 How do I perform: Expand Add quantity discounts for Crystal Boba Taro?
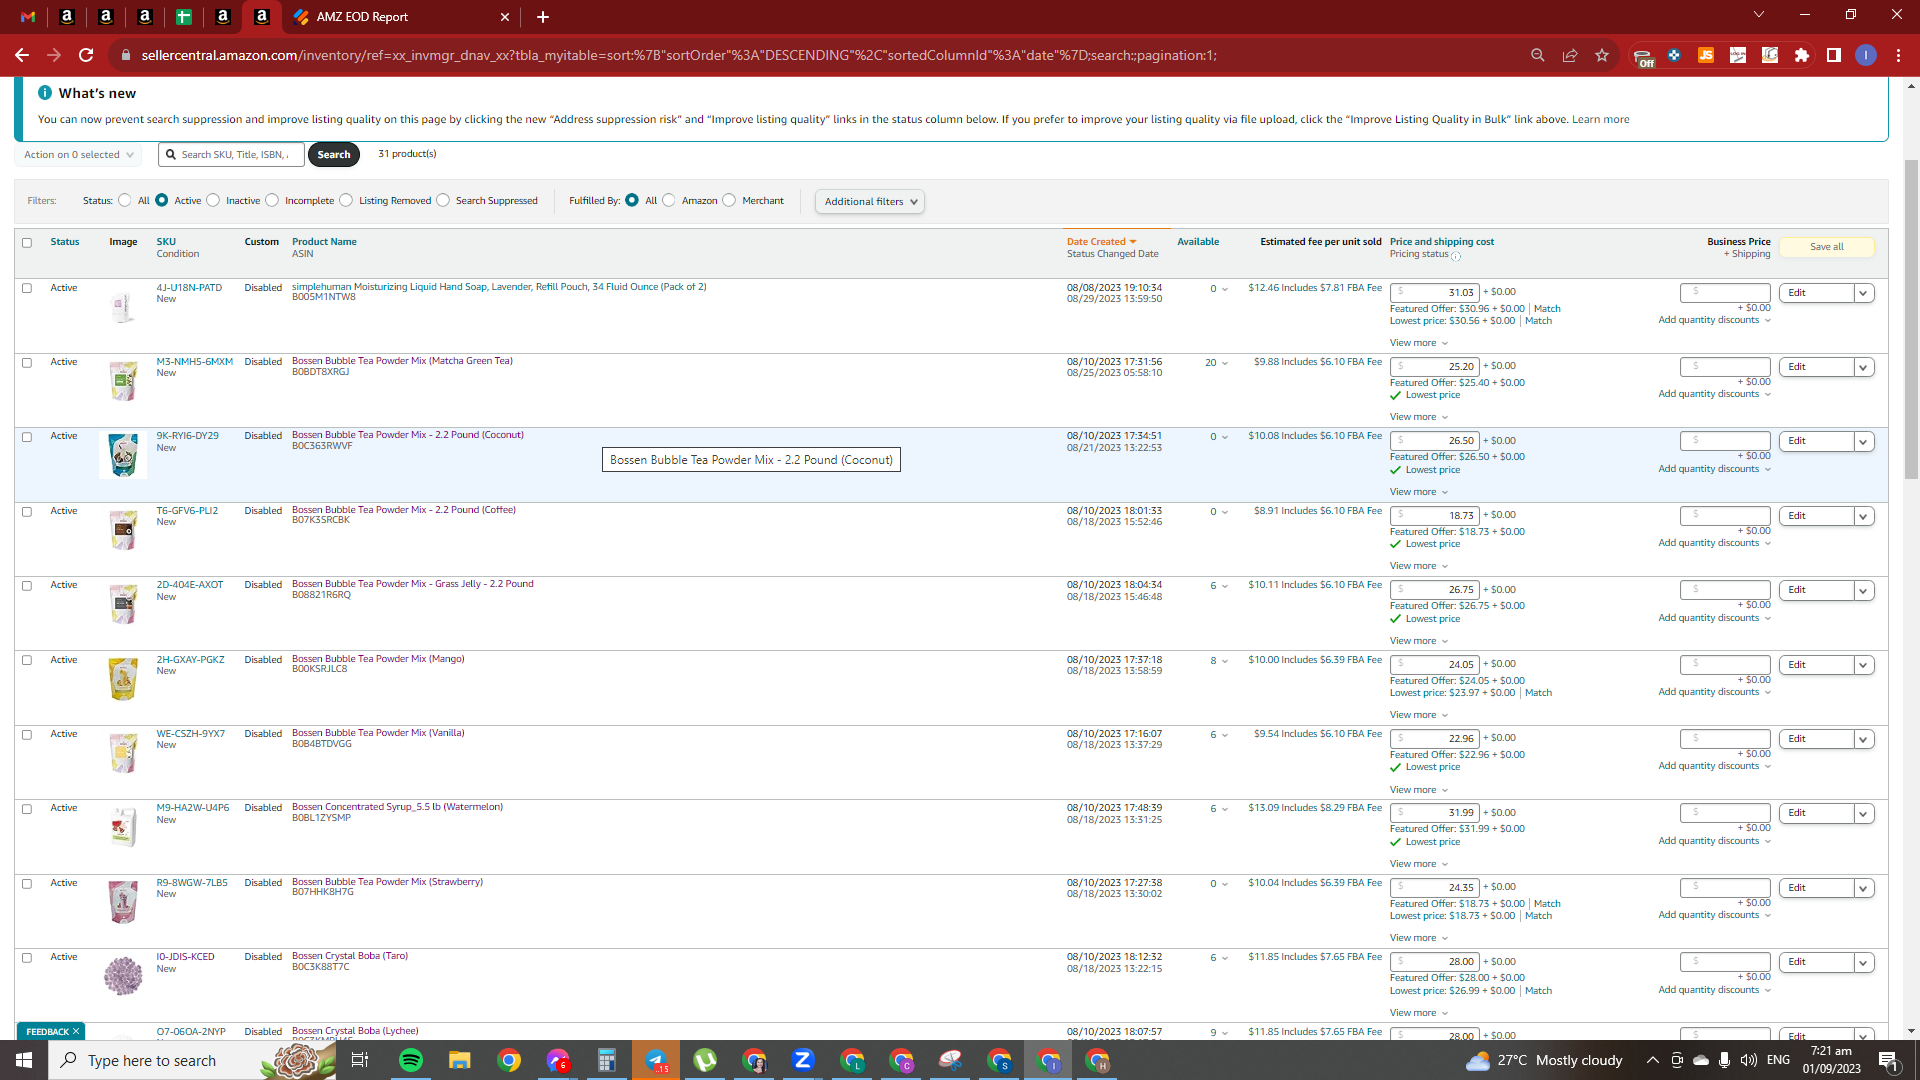coord(1715,990)
